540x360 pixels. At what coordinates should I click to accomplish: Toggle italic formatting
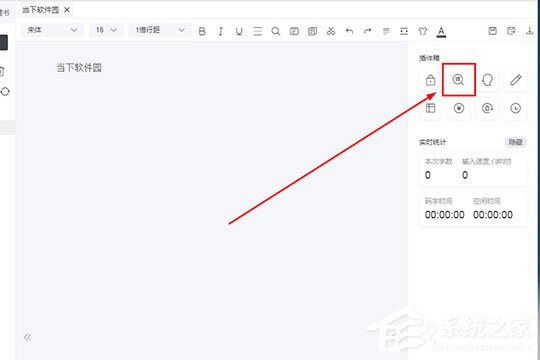point(220,31)
